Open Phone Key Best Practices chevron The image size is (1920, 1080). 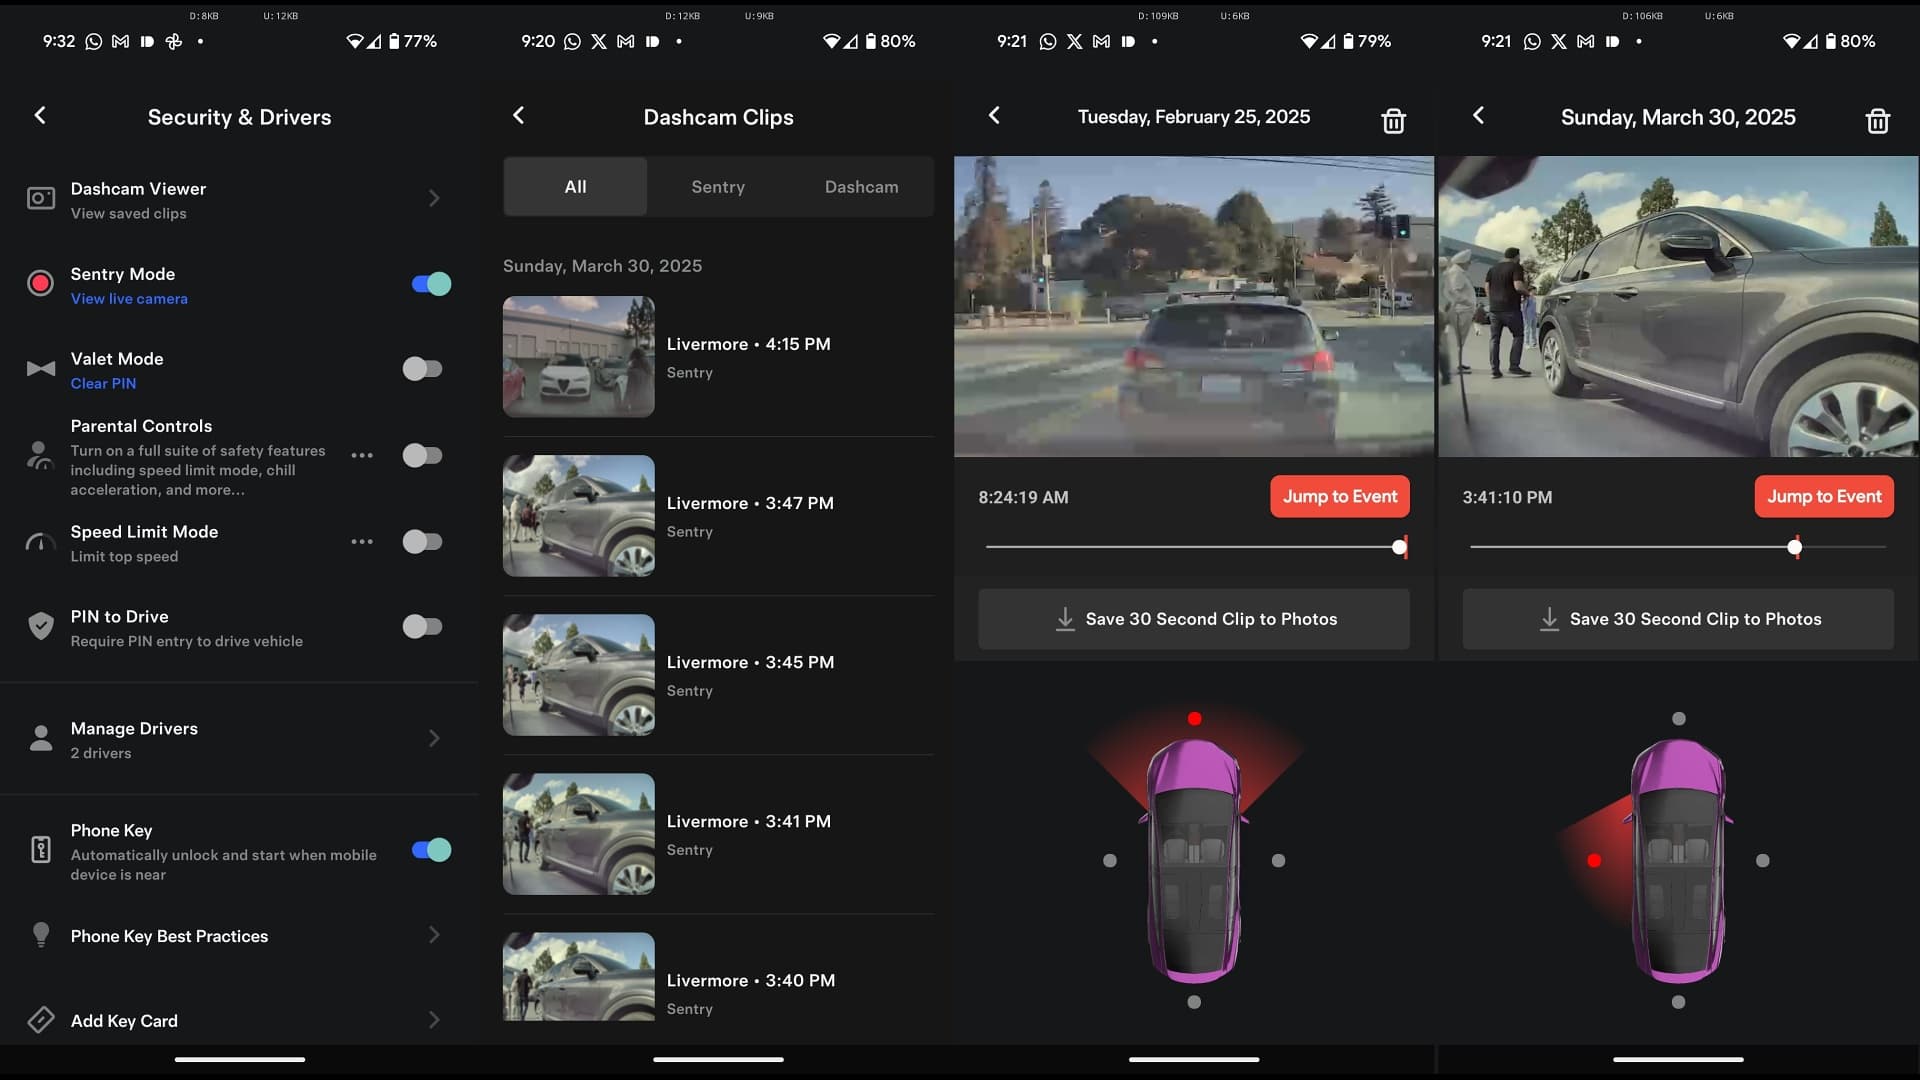(434, 935)
